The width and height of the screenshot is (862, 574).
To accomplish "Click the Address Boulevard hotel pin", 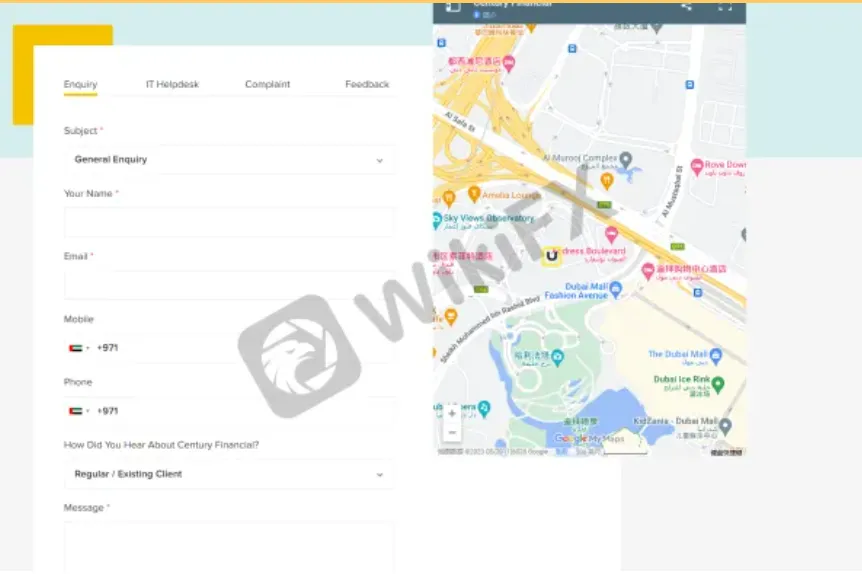I will pos(611,235).
